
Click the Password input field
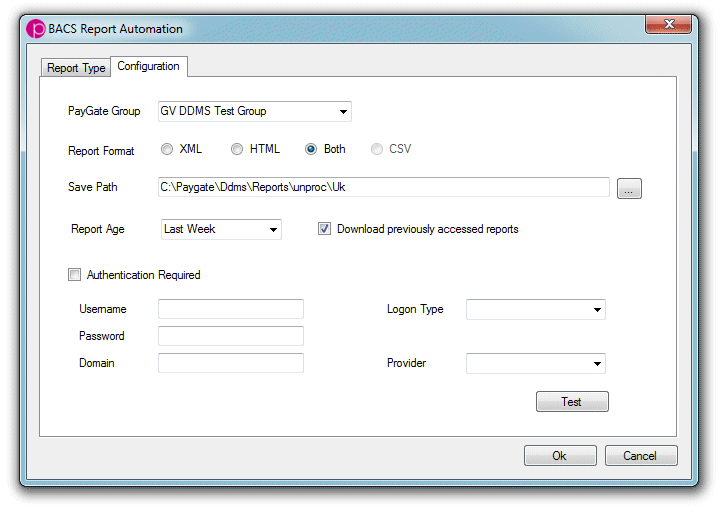point(230,336)
